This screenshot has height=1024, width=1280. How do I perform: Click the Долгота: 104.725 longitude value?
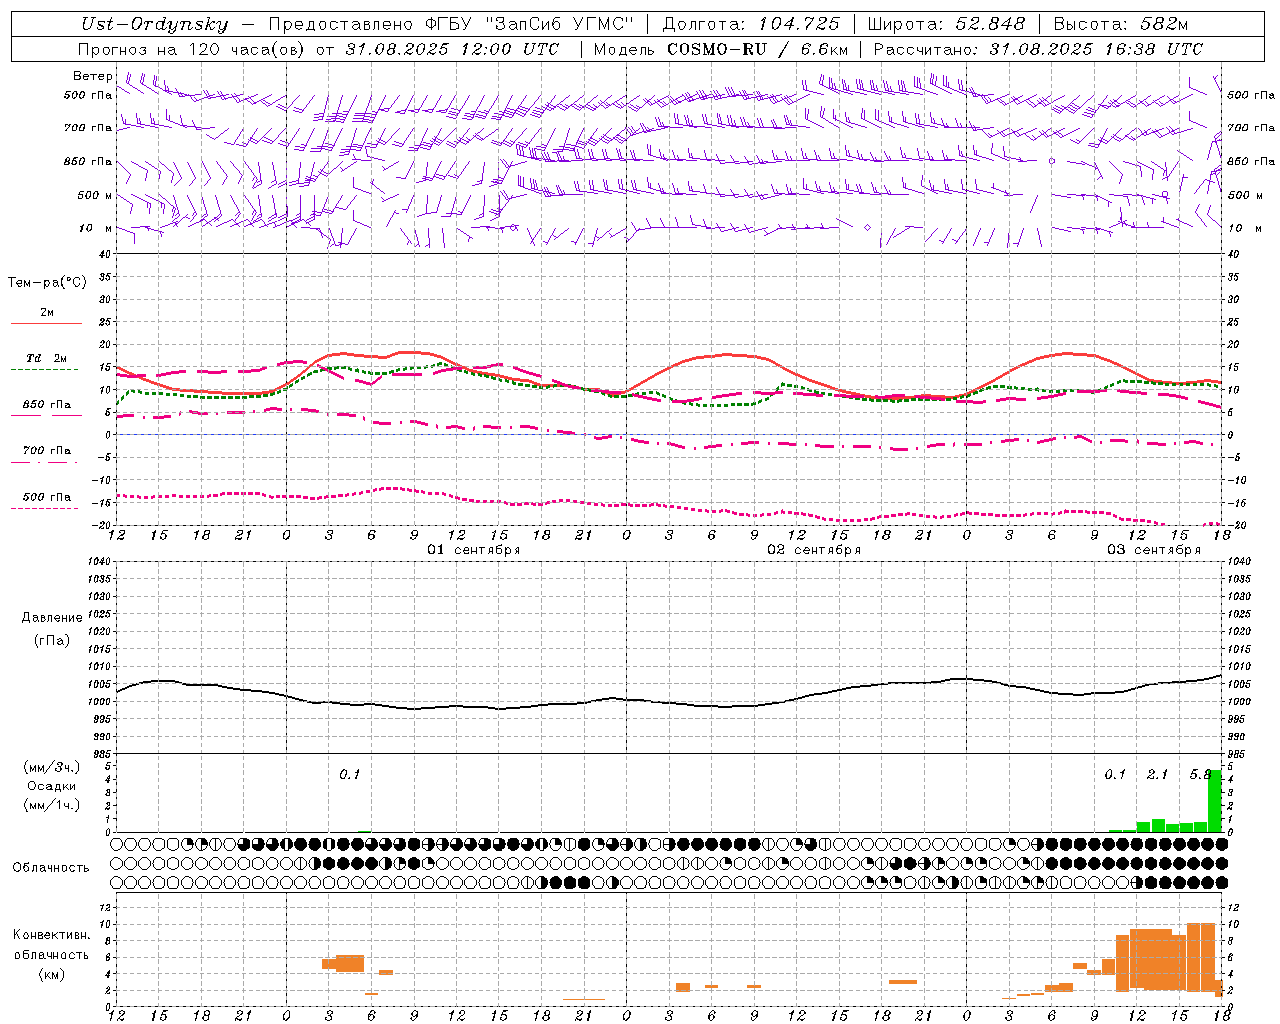[x=751, y=25]
